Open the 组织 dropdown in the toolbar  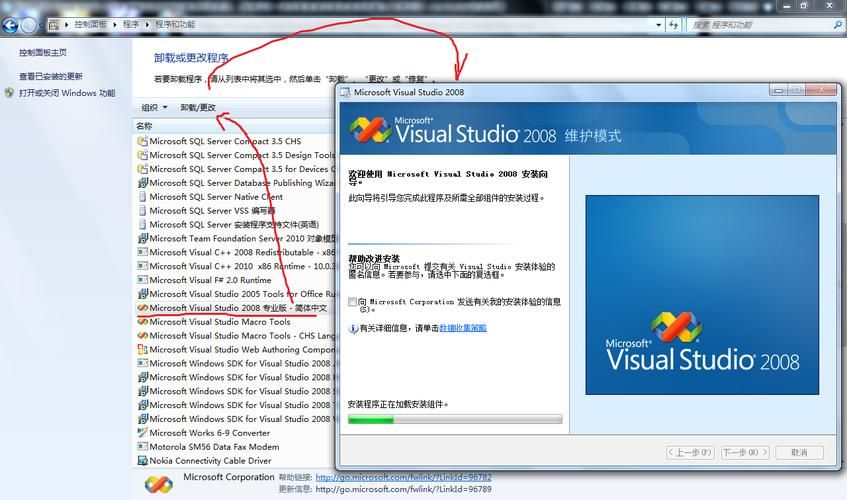pos(154,107)
